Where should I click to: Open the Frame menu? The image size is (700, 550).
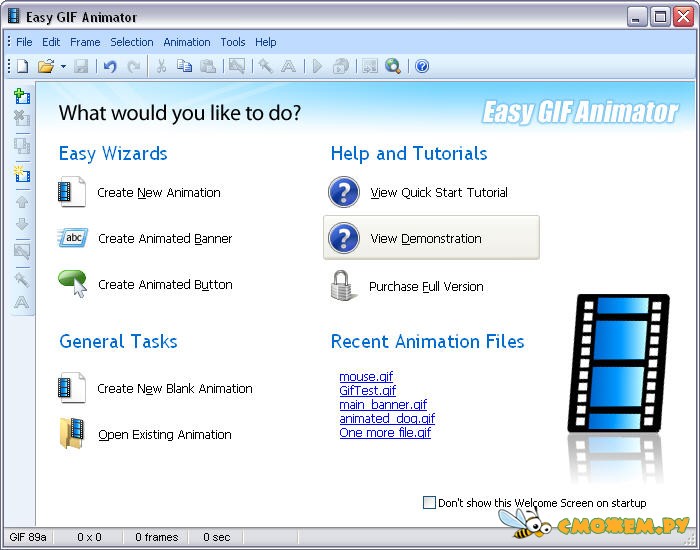click(x=85, y=42)
